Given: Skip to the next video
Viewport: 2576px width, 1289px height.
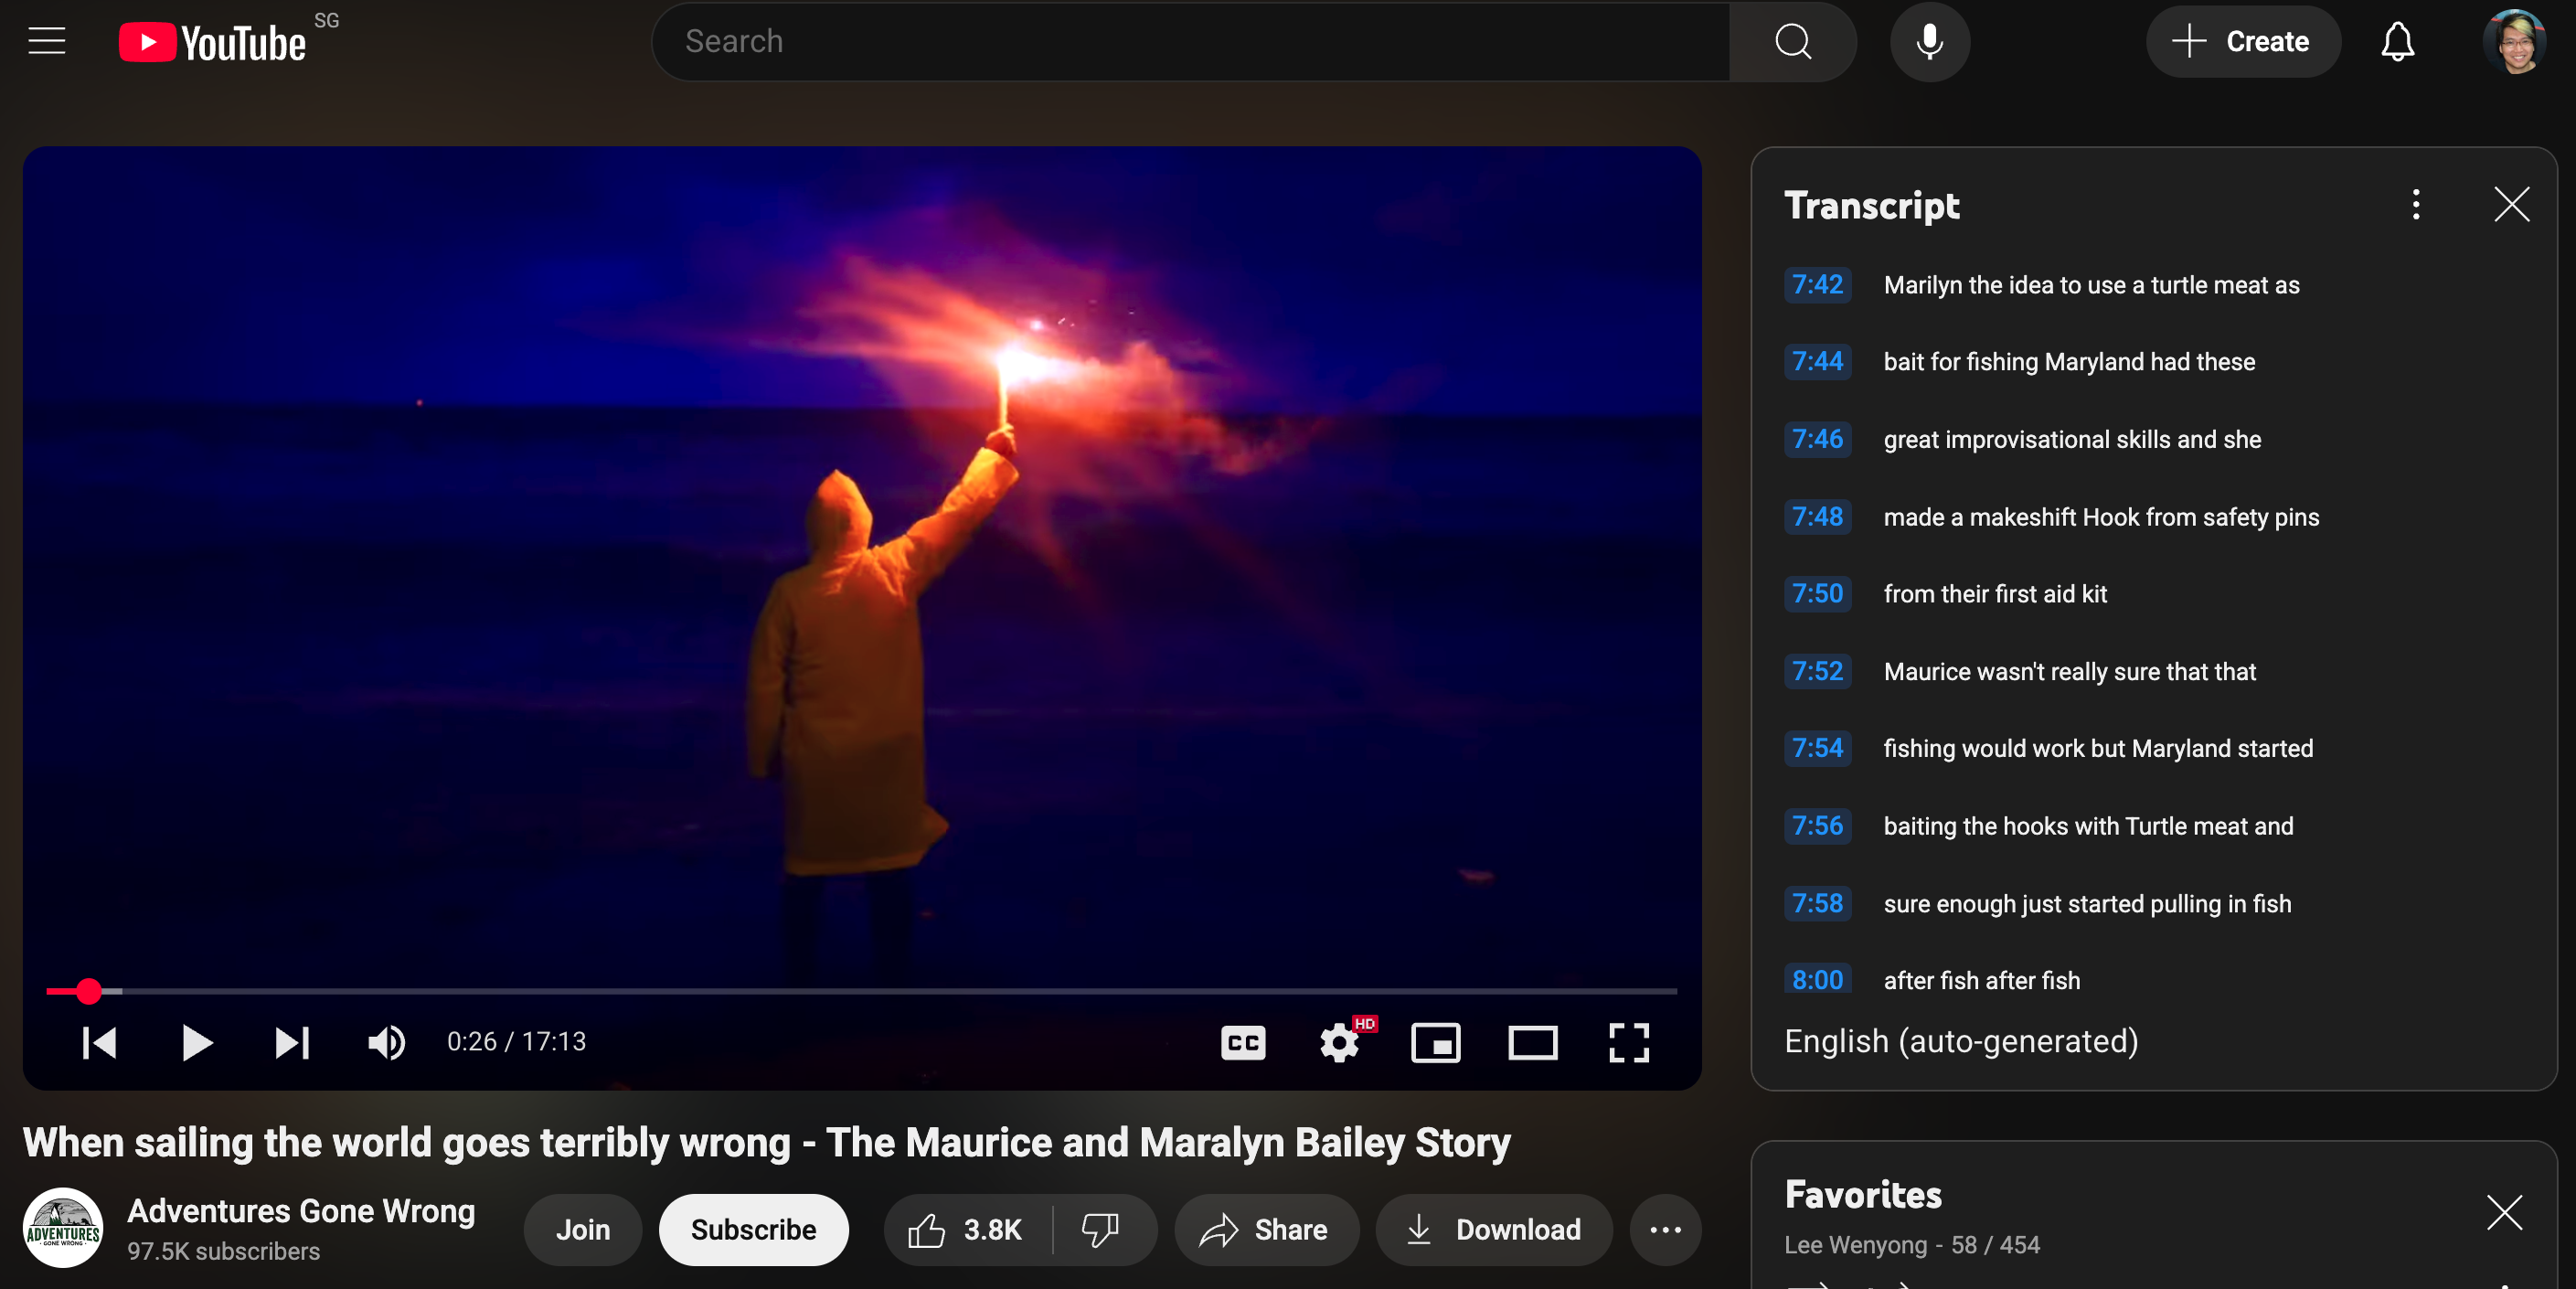Looking at the screenshot, I should [292, 1042].
